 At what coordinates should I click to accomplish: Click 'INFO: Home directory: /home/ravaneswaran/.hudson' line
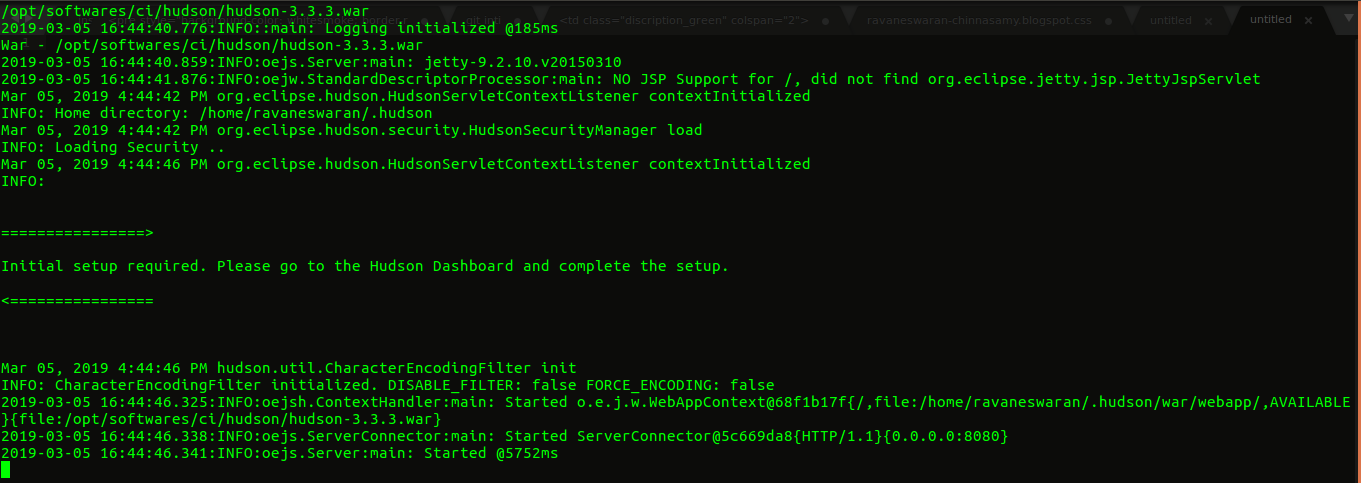pyautogui.click(x=217, y=114)
